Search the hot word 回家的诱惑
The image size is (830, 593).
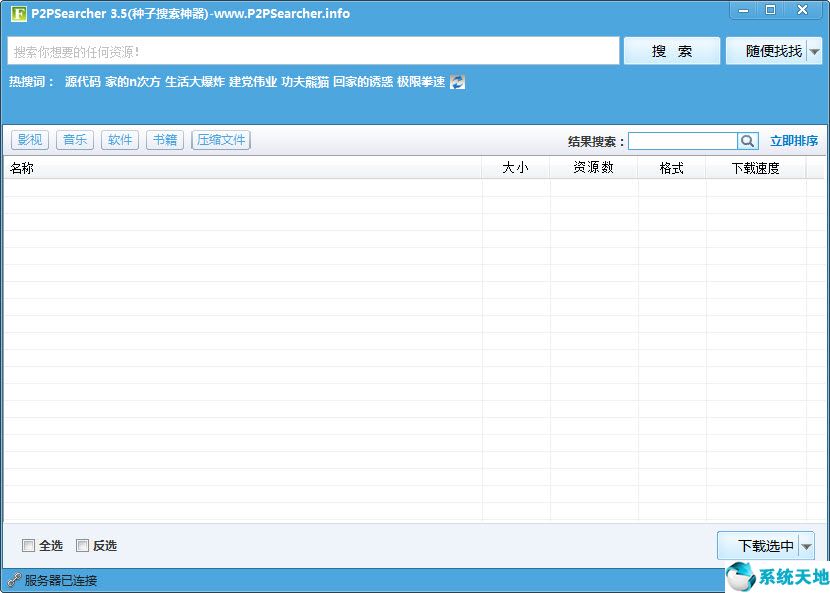tap(363, 82)
